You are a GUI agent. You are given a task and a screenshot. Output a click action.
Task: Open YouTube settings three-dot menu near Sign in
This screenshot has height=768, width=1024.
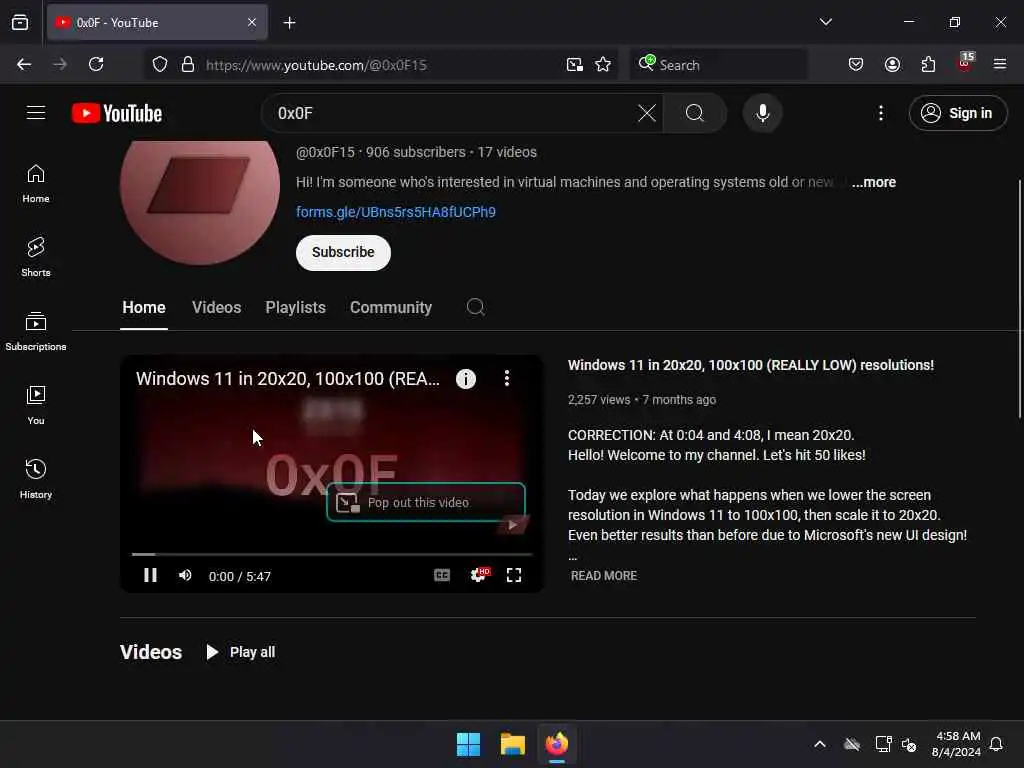(x=881, y=113)
